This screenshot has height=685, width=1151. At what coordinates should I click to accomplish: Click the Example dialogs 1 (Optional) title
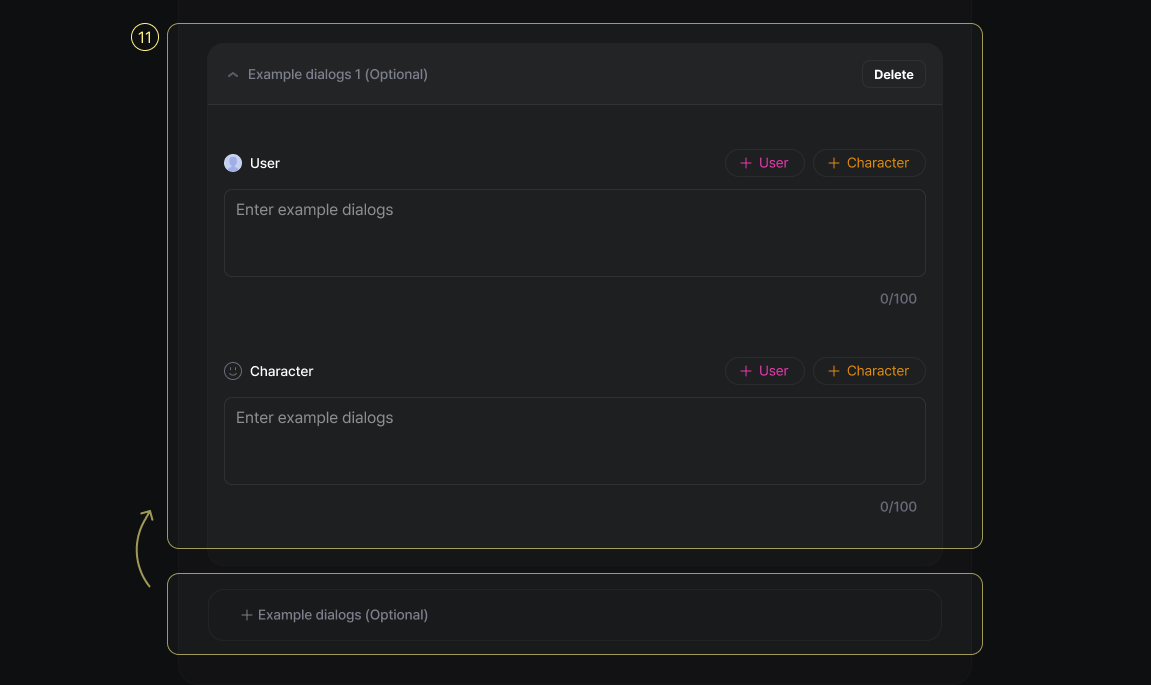pyautogui.click(x=337, y=75)
